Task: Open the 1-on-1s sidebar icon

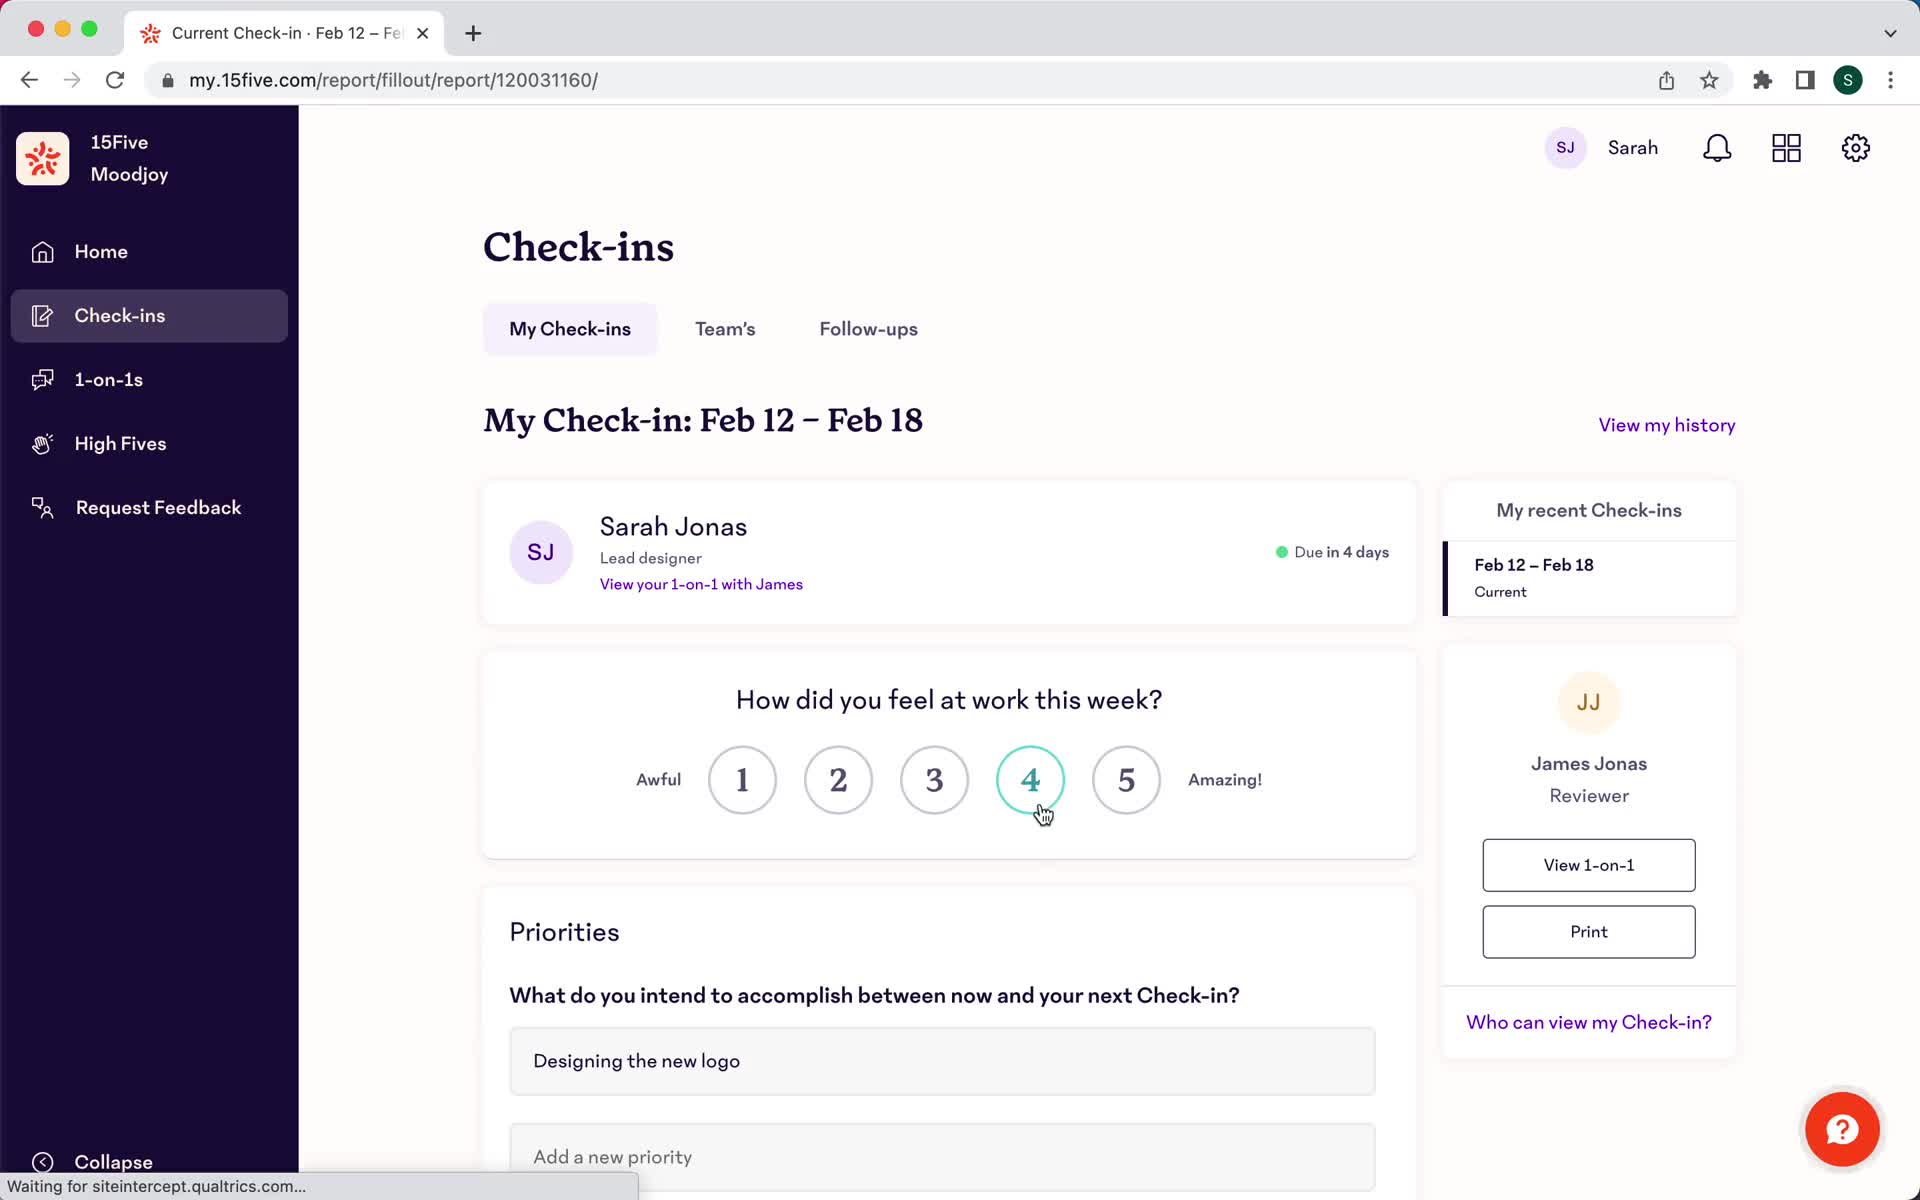Action: (41, 379)
